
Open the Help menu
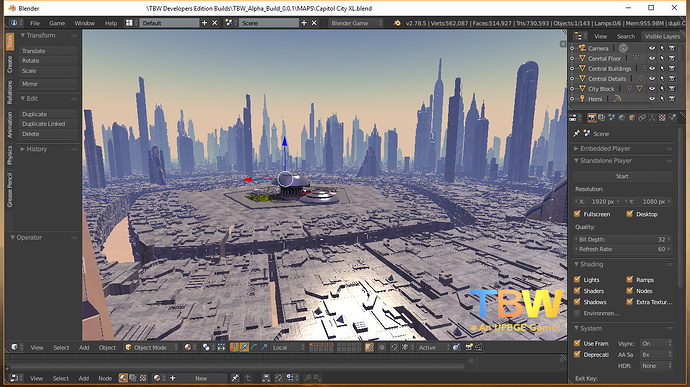coord(110,23)
